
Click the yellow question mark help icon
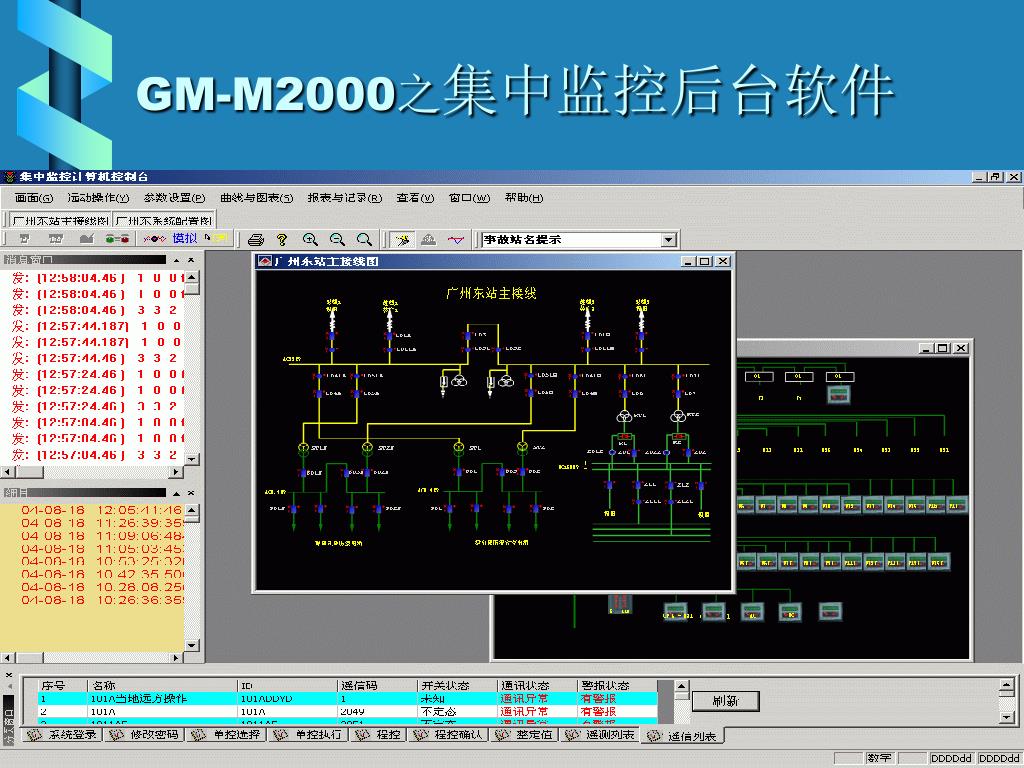tap(281, 240)
